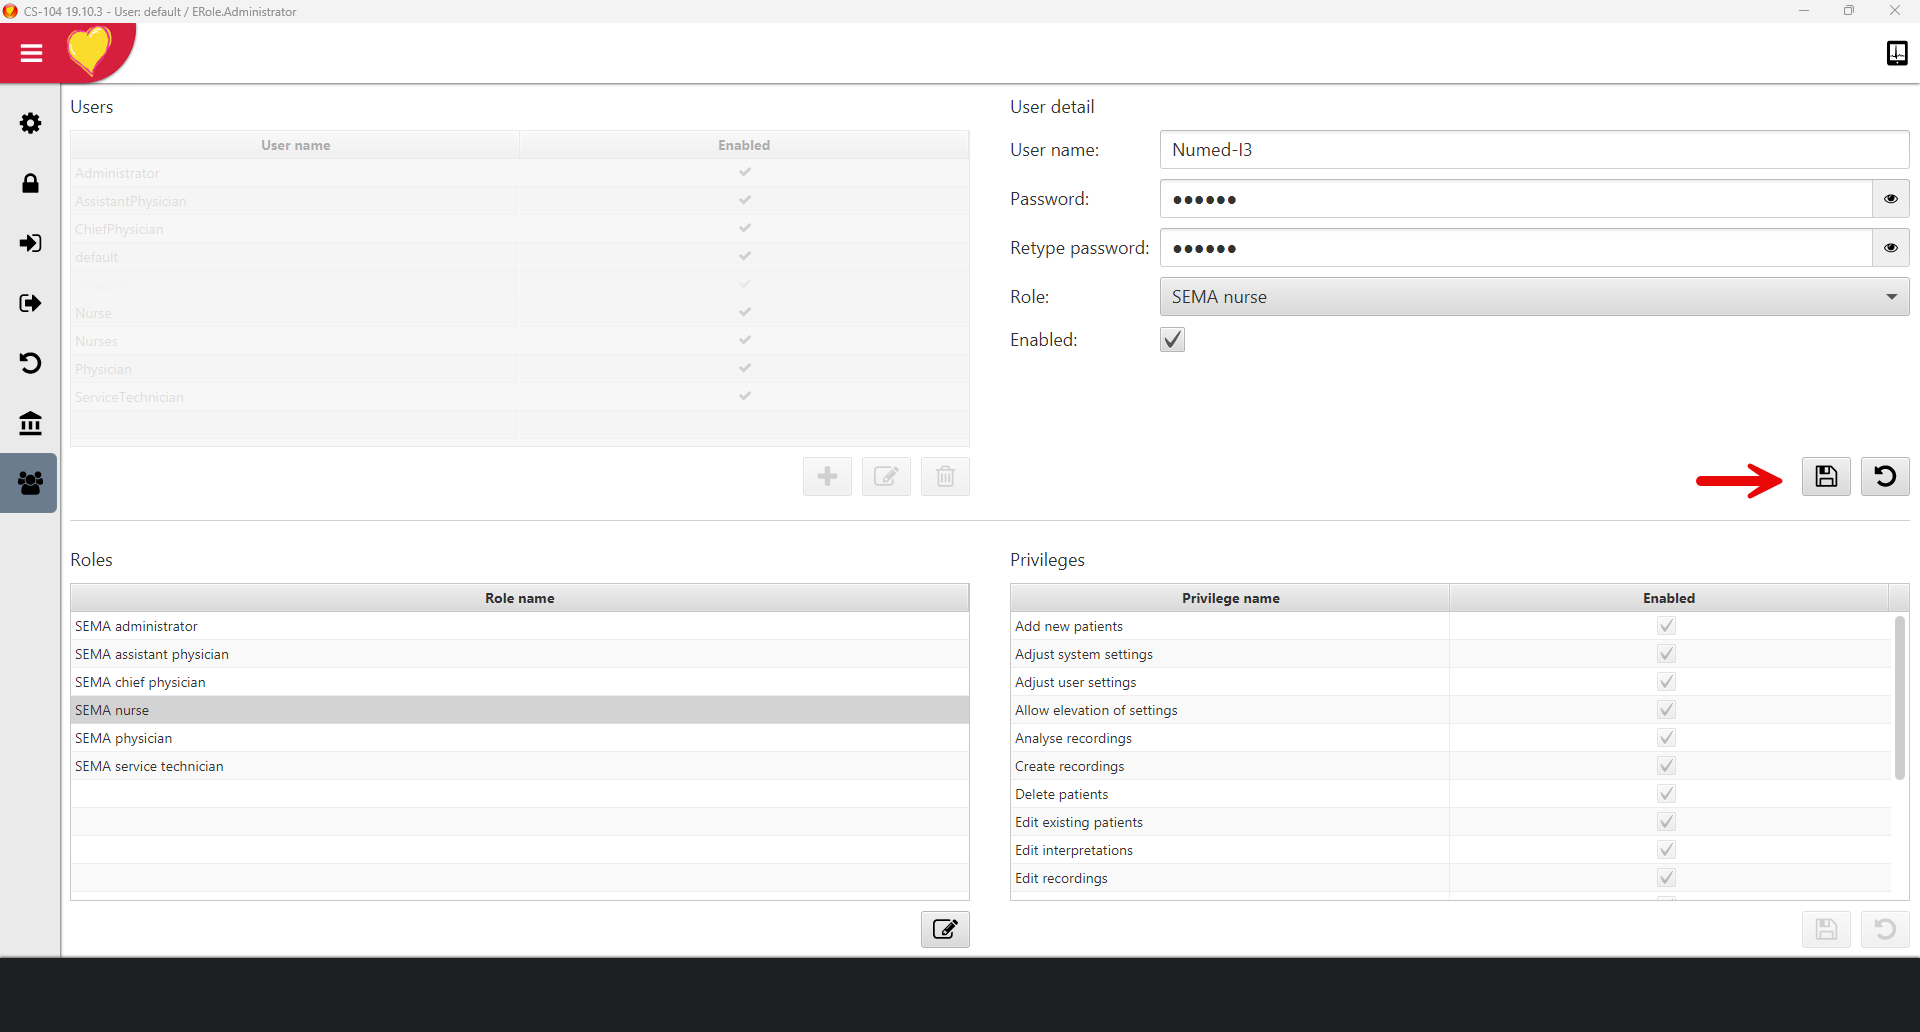Save the user detail changes
The width and height of the screenshot is (1920, 1032).
(x=1826, y=477)
